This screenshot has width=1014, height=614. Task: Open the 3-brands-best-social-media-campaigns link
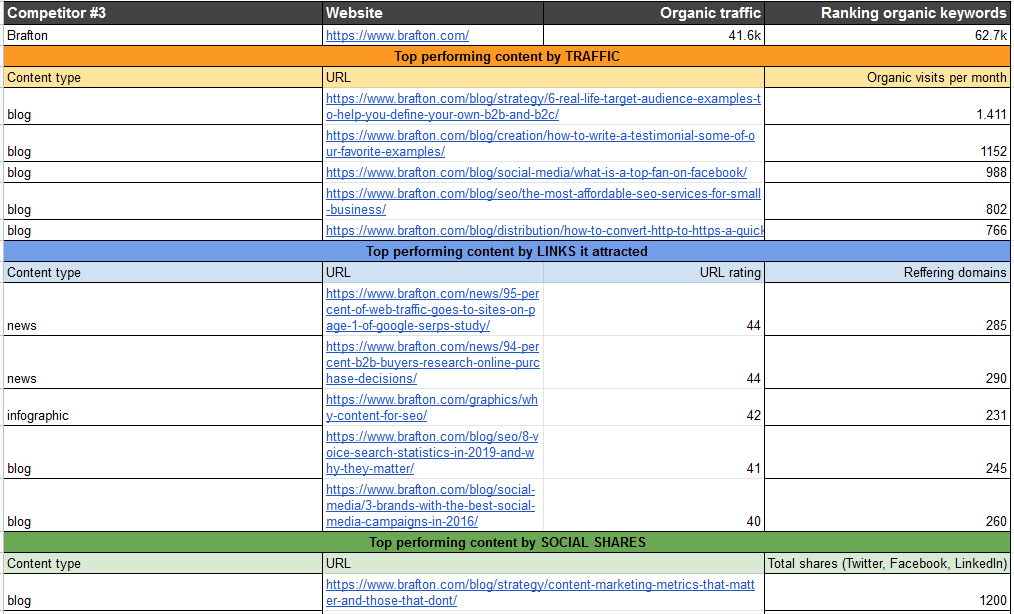431,505
